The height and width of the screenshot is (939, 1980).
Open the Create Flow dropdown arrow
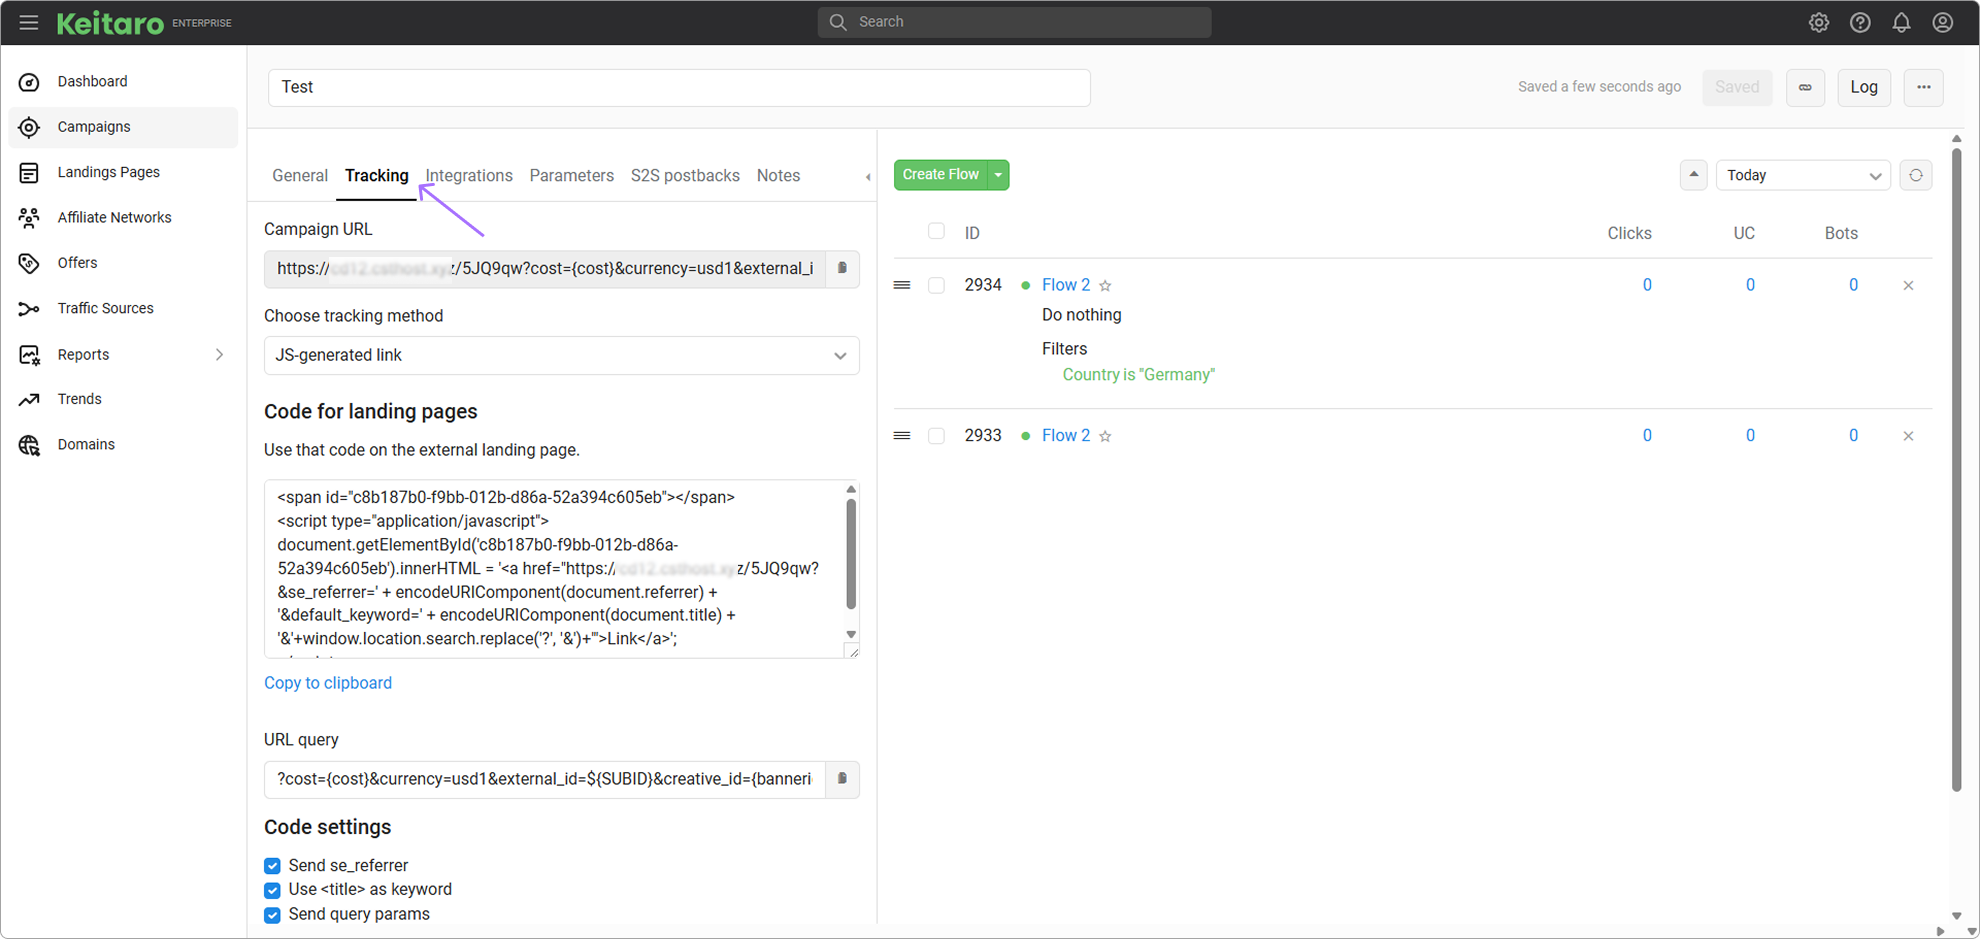(x=998, y=175)
